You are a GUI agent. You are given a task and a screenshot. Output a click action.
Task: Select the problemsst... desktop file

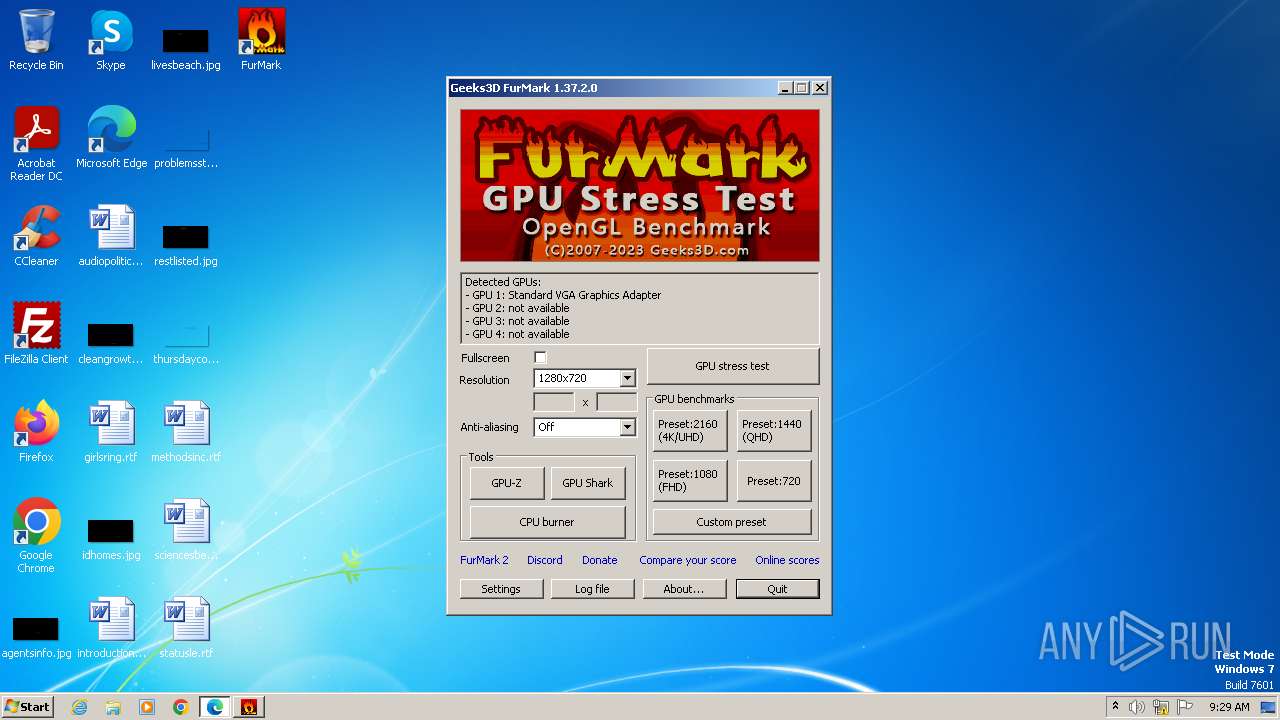[x=186, y=146]
